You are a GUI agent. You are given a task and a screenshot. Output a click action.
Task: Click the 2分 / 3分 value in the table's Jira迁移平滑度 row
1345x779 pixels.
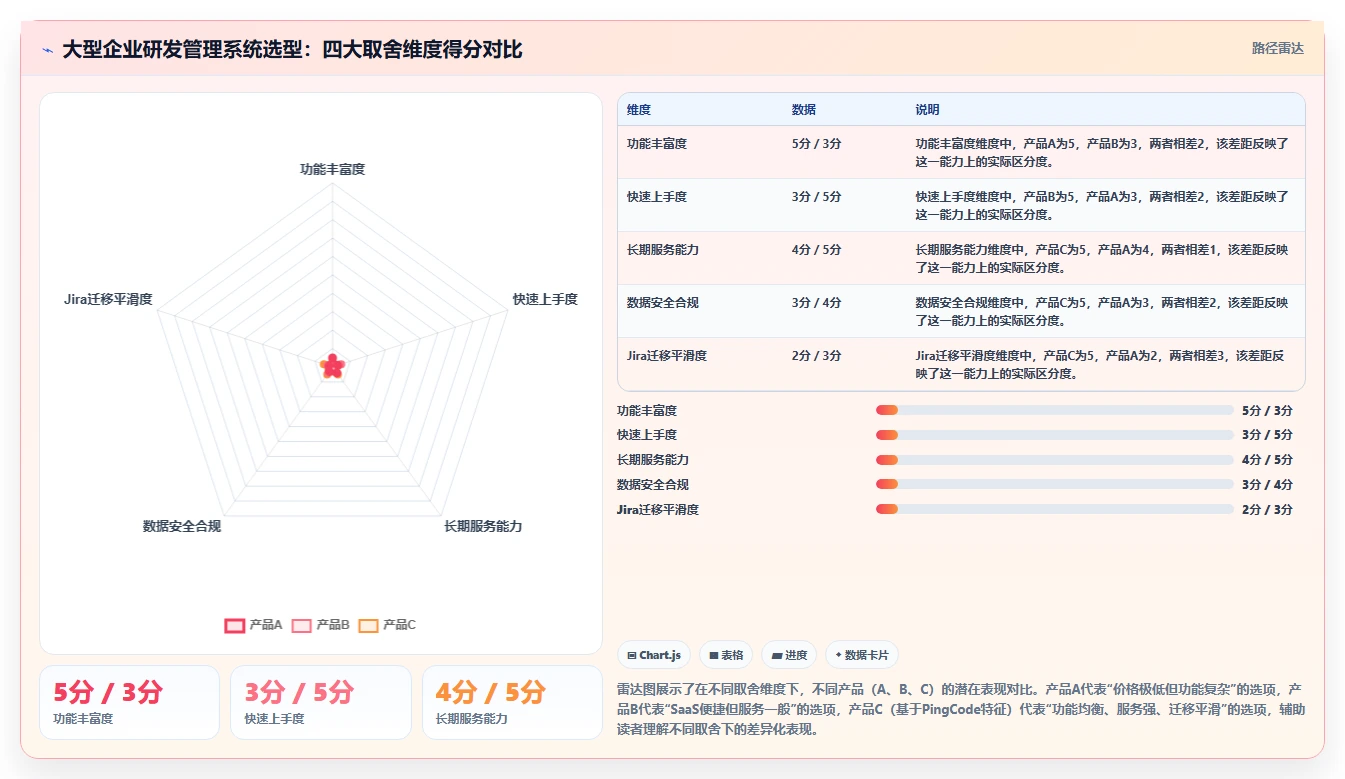816,356
